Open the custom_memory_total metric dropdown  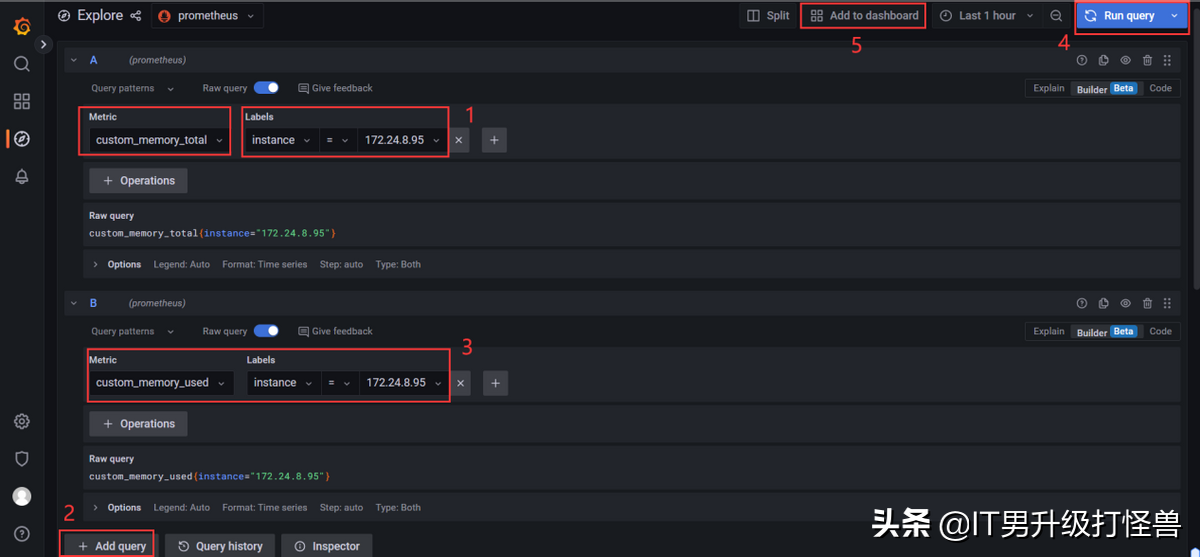pyautogui.click(x=159, y=140)
